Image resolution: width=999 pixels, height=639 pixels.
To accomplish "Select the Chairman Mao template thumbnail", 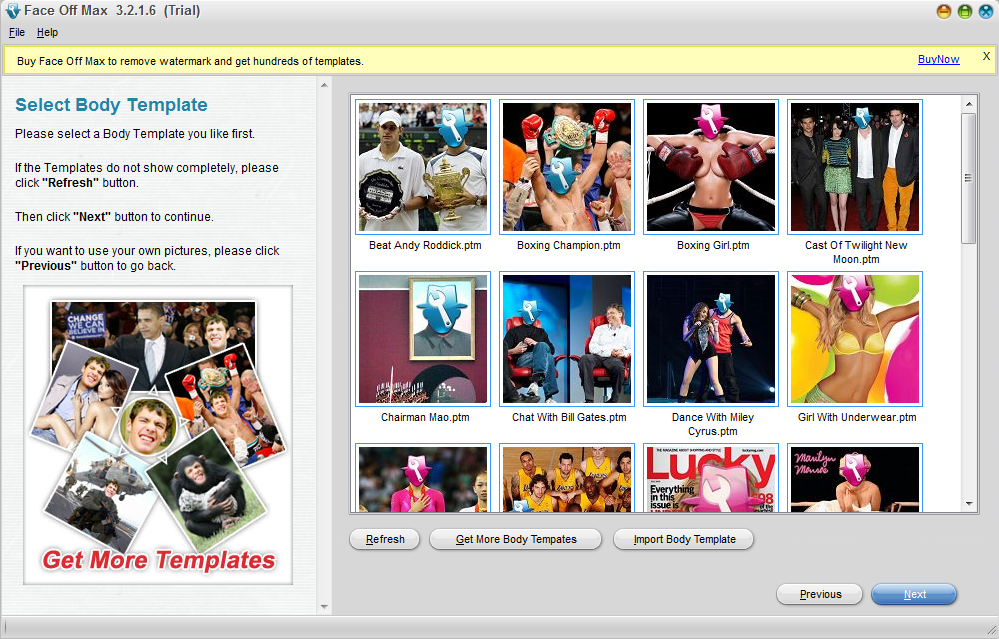I will click(423, 339).
